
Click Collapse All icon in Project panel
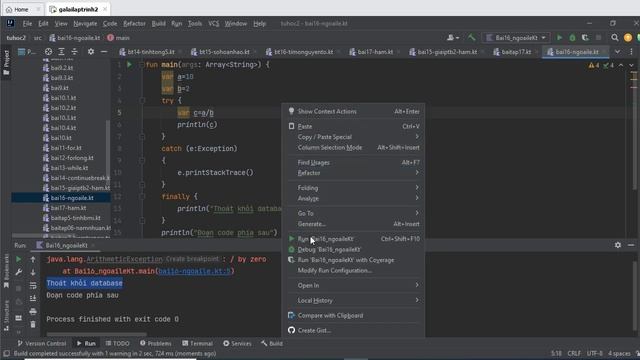coord(74,52)
